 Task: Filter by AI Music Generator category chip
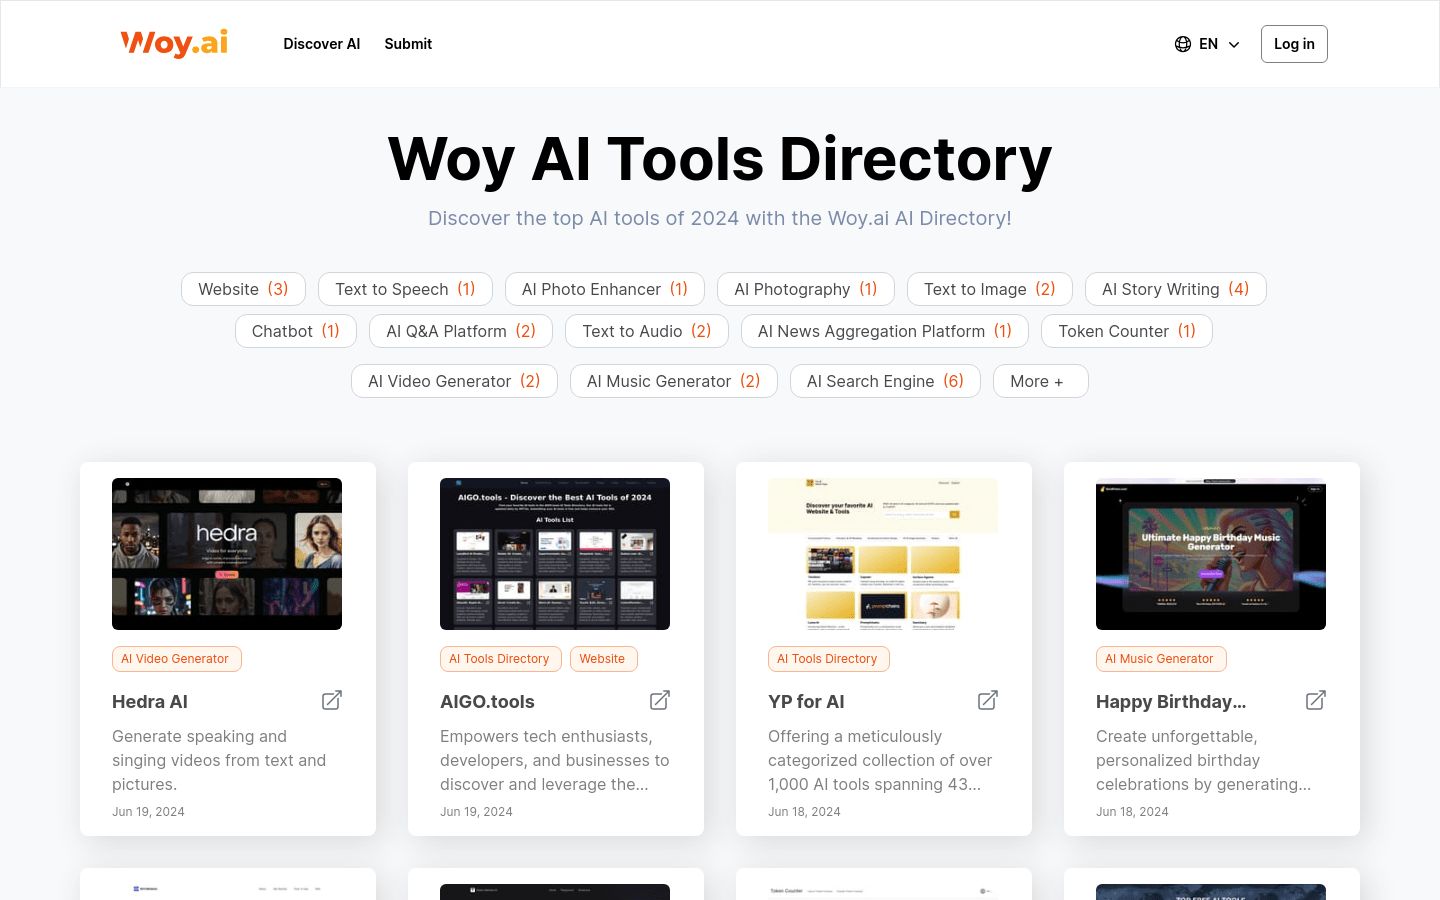[x=674, y=381]
